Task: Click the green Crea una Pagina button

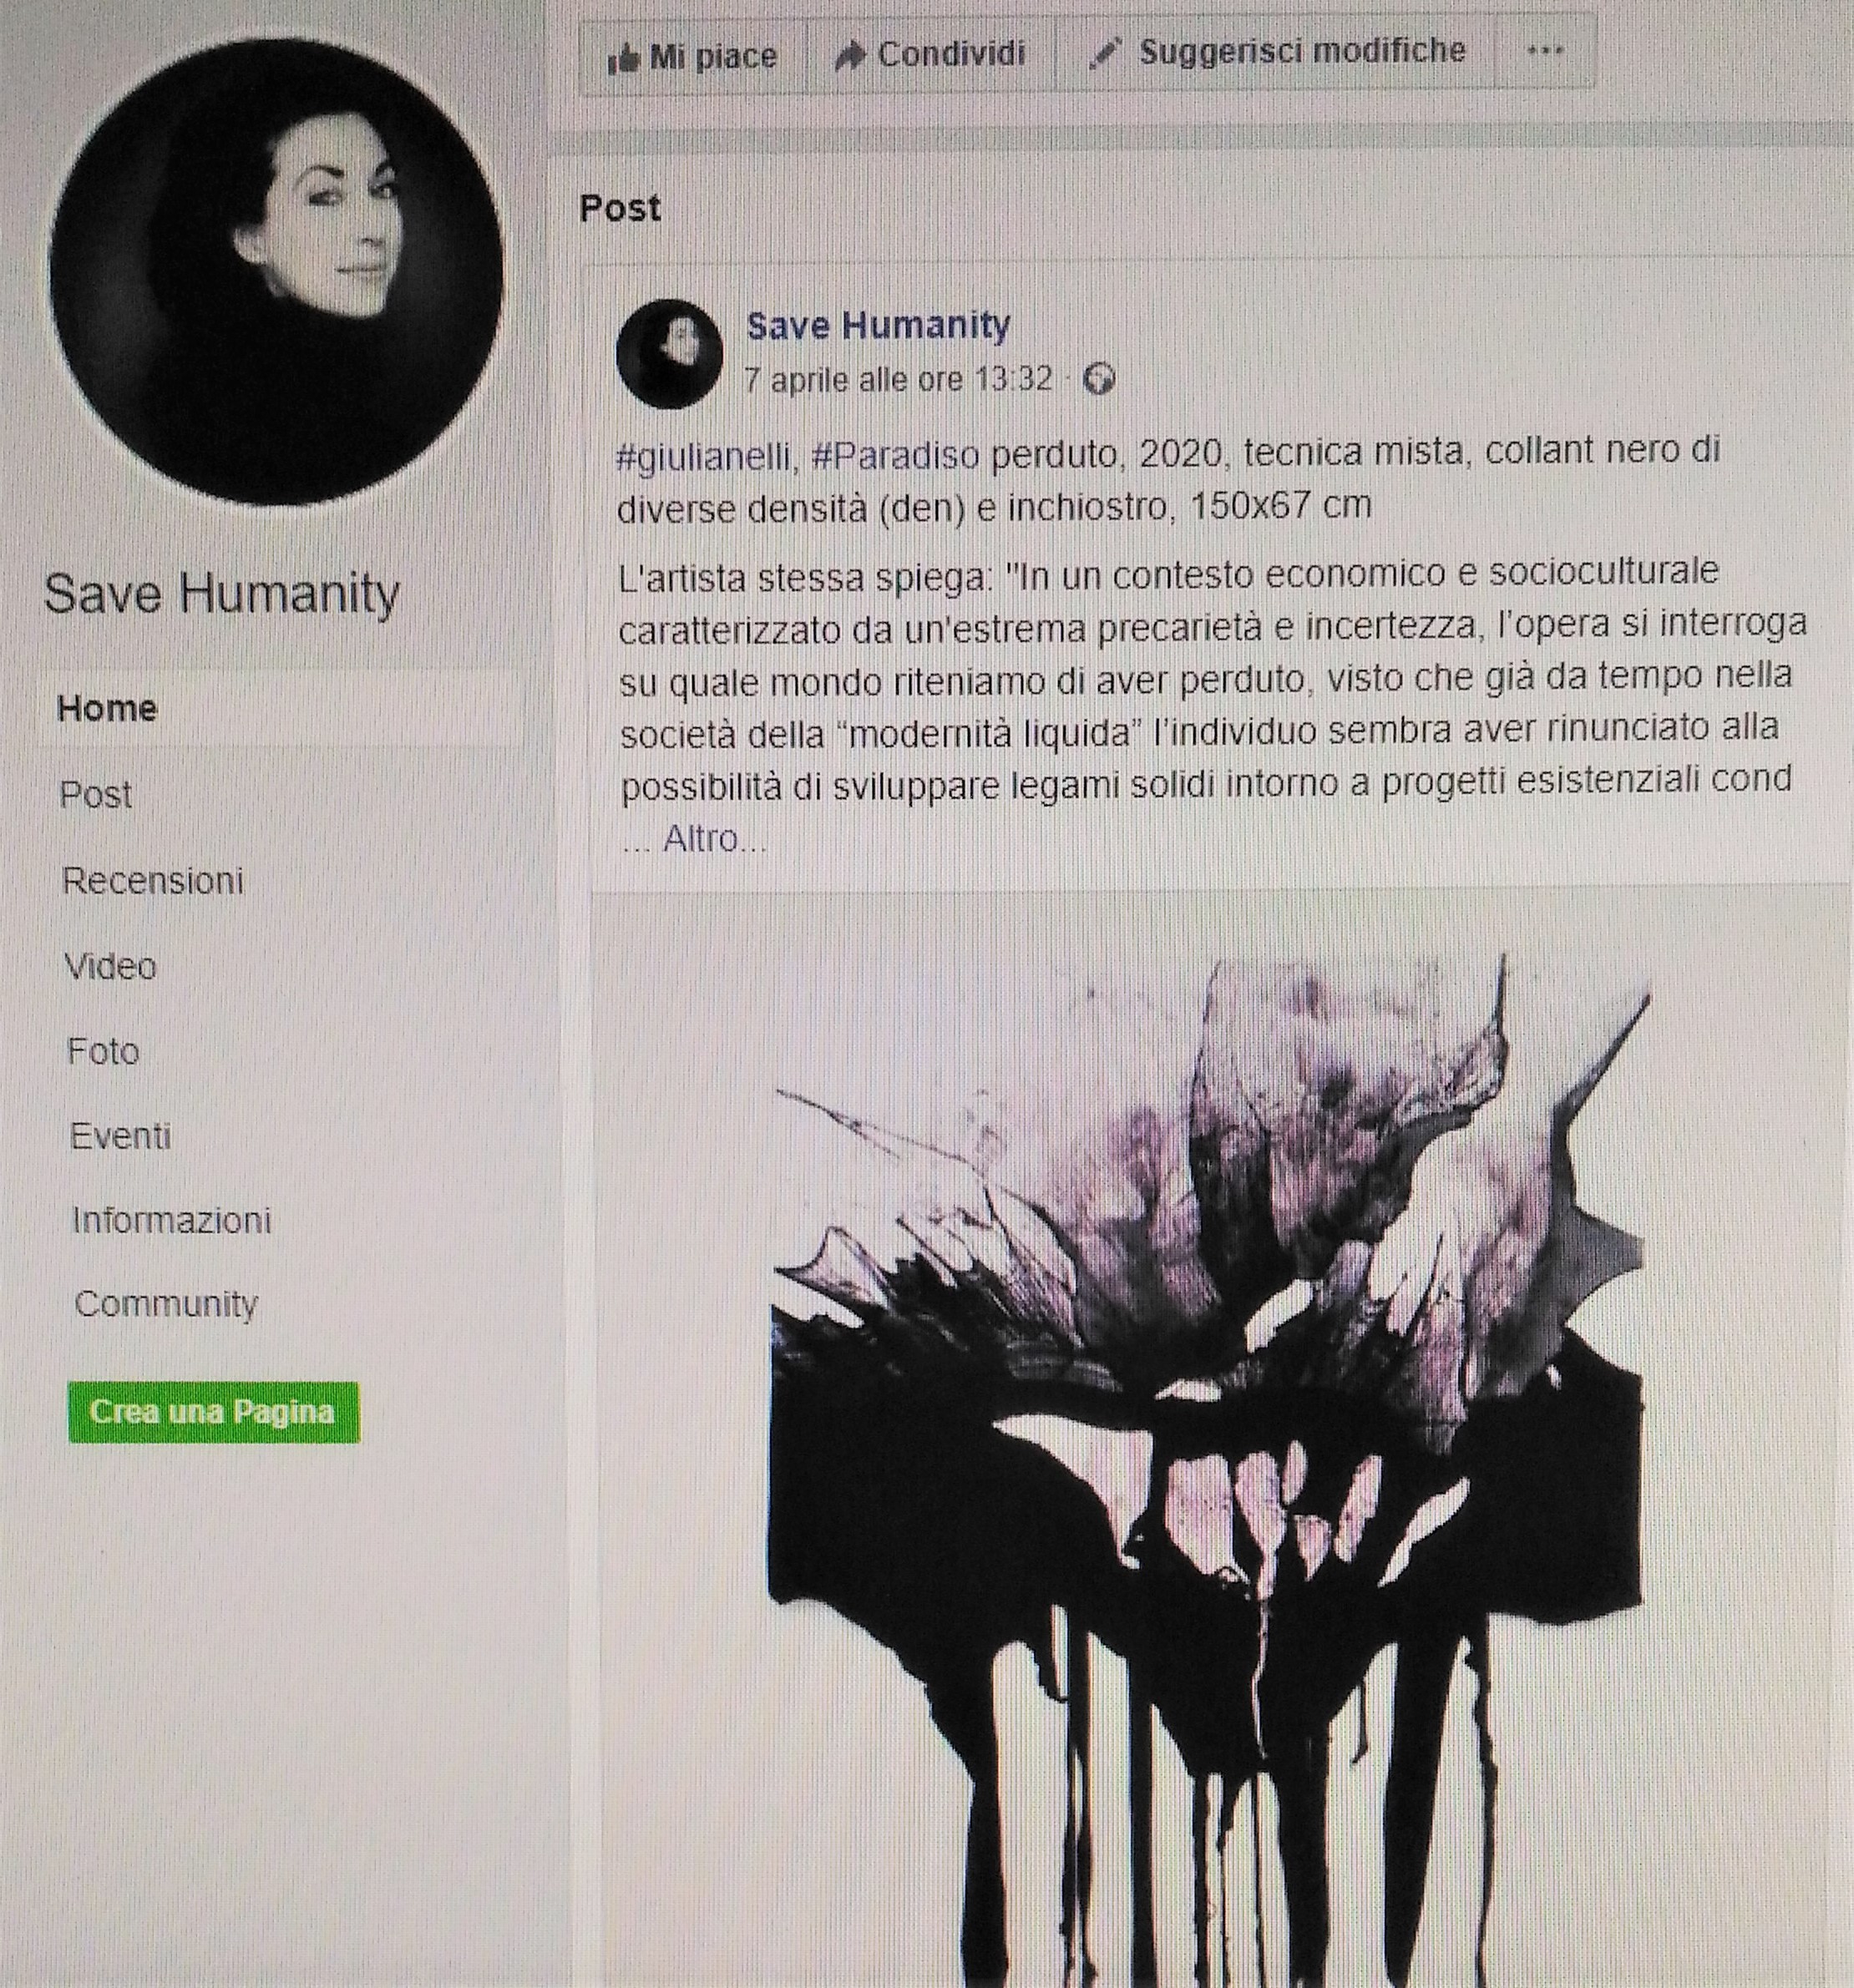Action: tap(214, 1412)
